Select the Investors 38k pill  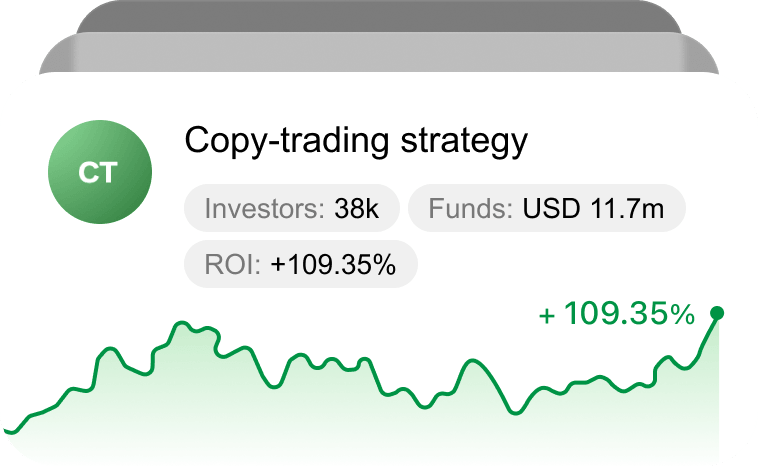click(x=292, y=210)
